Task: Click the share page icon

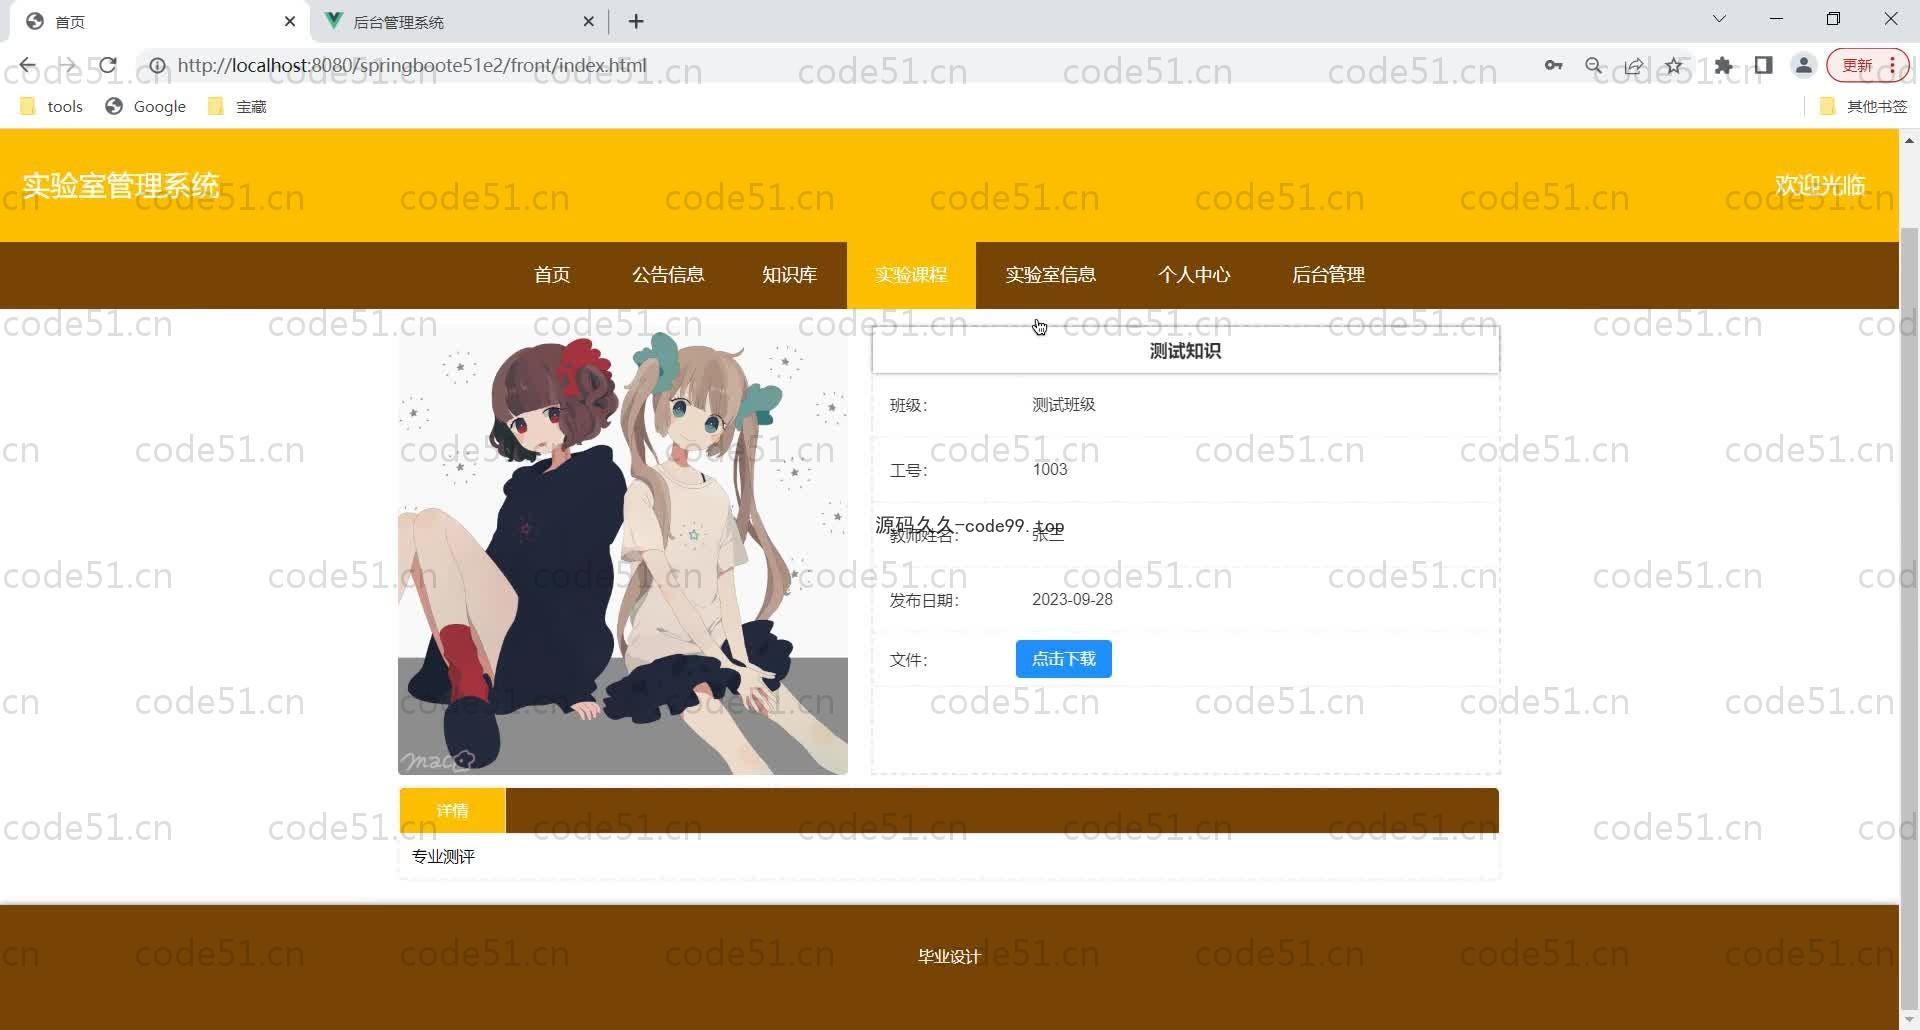Action: coord(1634,66)
